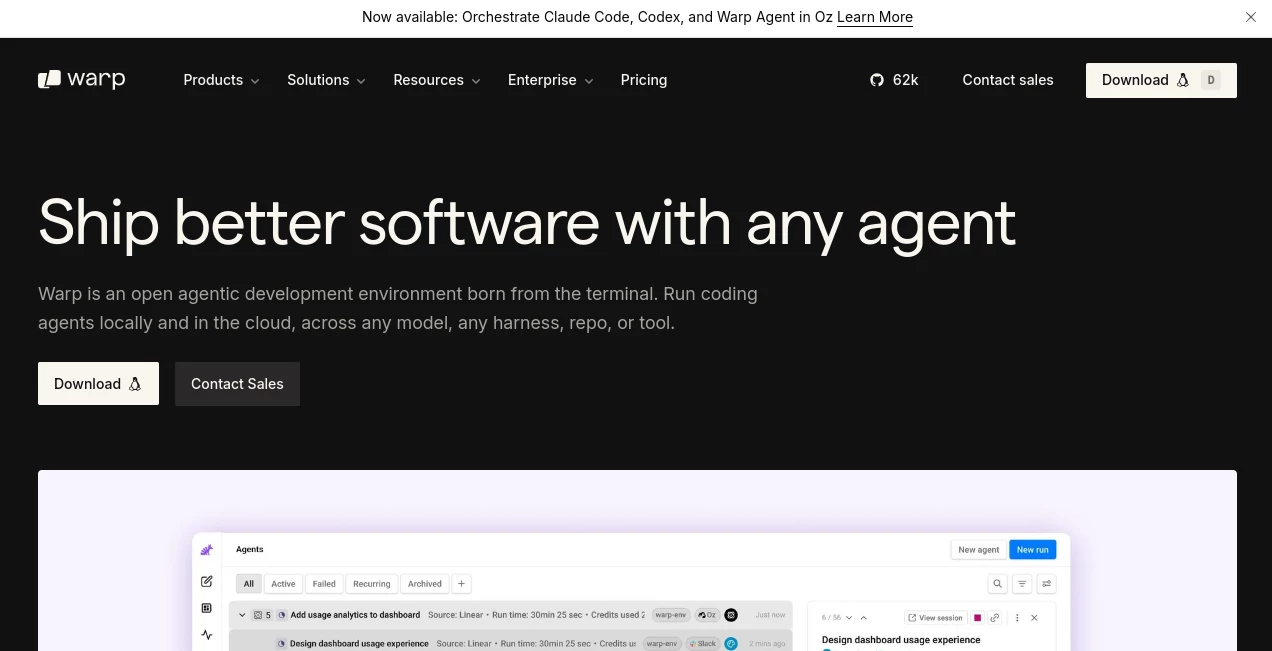The height and width of the screenshot is (651, 1272).
Task: Click the '2 mins ago' timestamp
Action: click(x=767, y=644)
